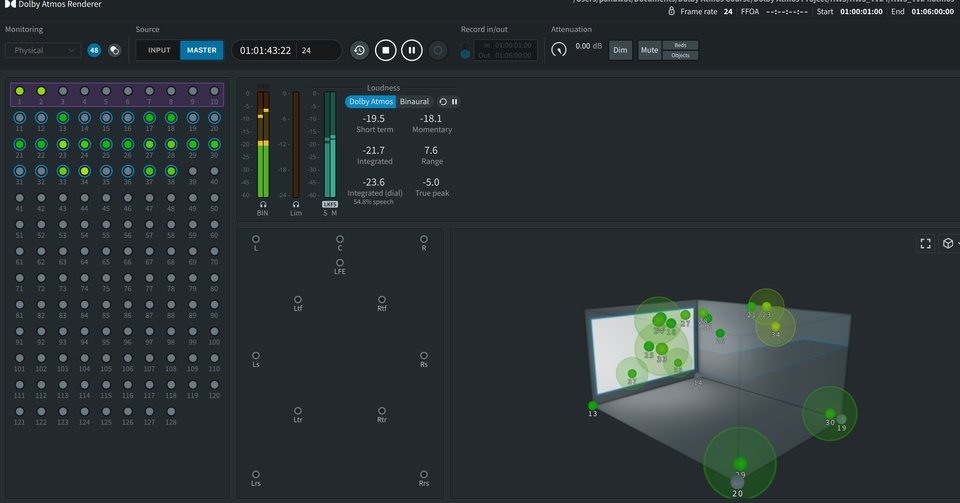
Task: Stop playback with the stop button
Action: [386, 50]
